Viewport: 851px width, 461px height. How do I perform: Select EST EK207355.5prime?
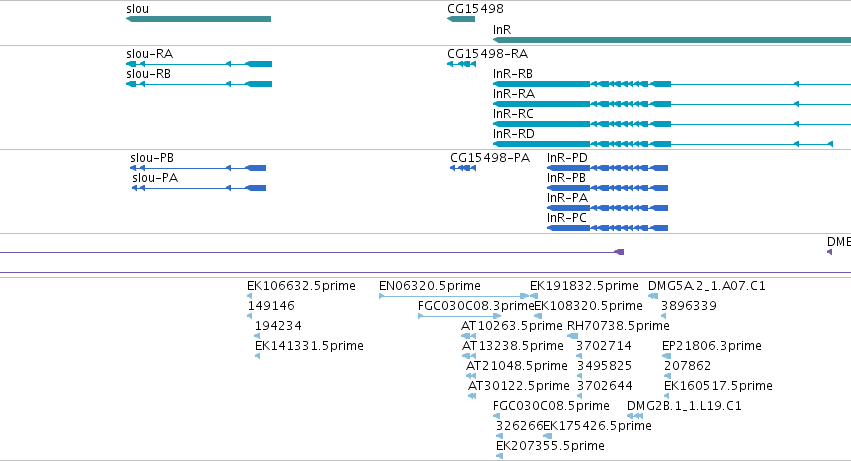click(x=499, y=457)
